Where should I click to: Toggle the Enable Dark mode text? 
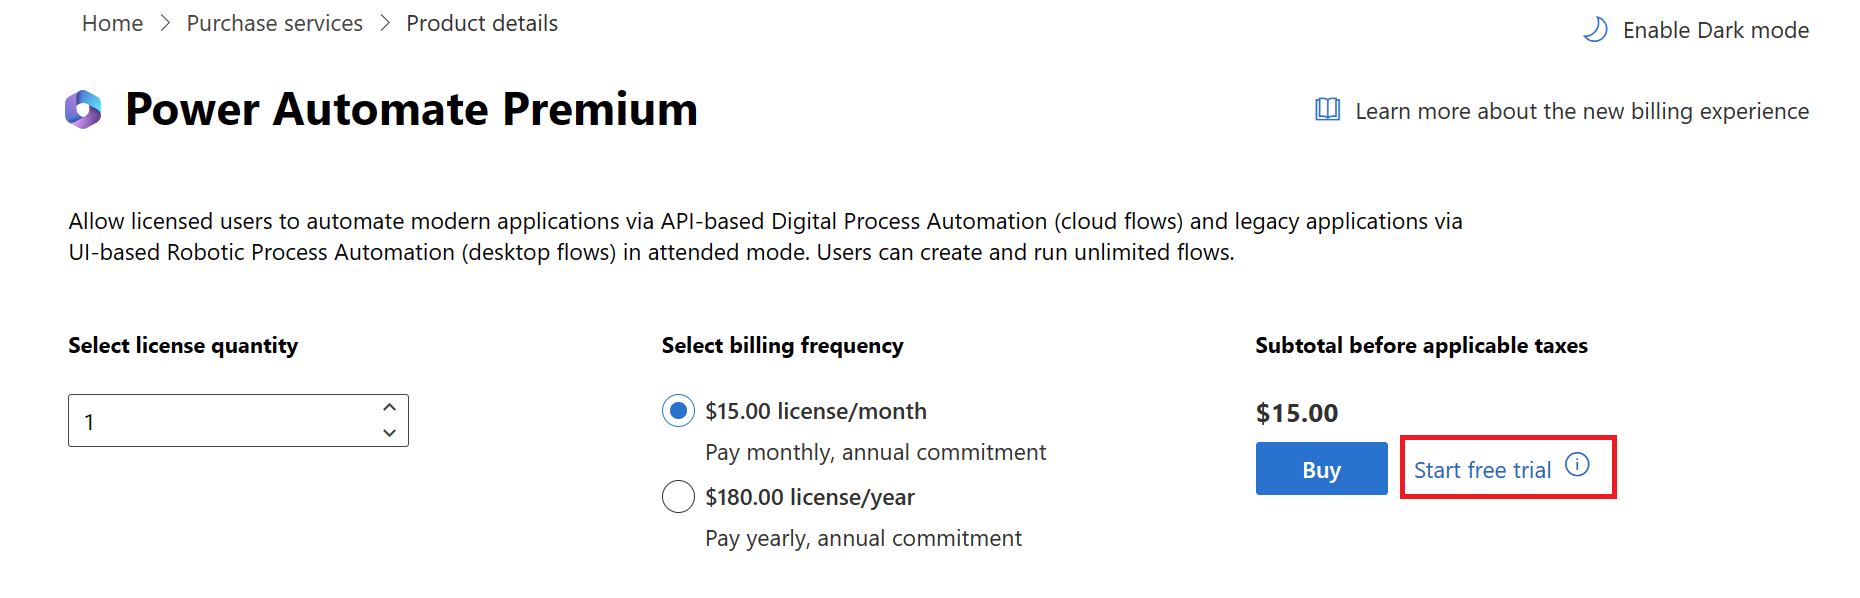click(x=1715, y=30)
